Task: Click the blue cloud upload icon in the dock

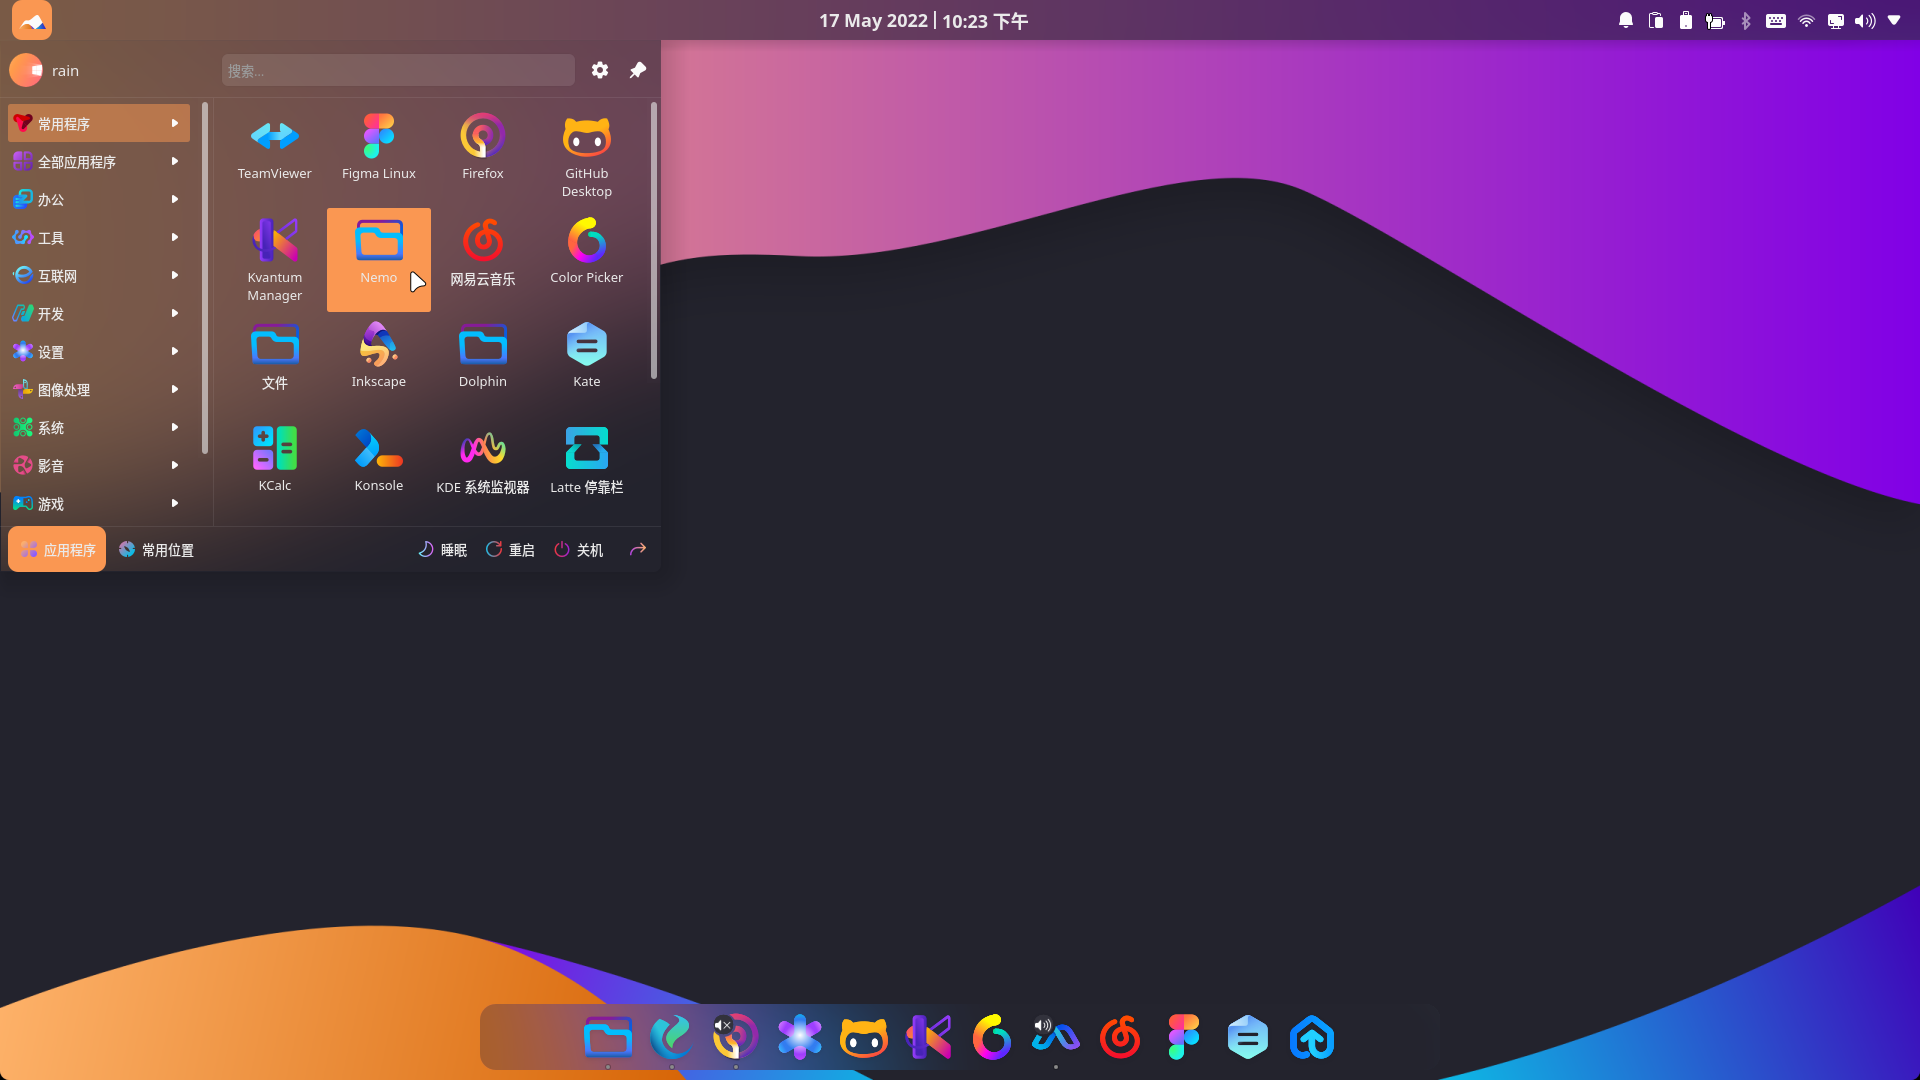Action: click(x=1312, y=1037)
